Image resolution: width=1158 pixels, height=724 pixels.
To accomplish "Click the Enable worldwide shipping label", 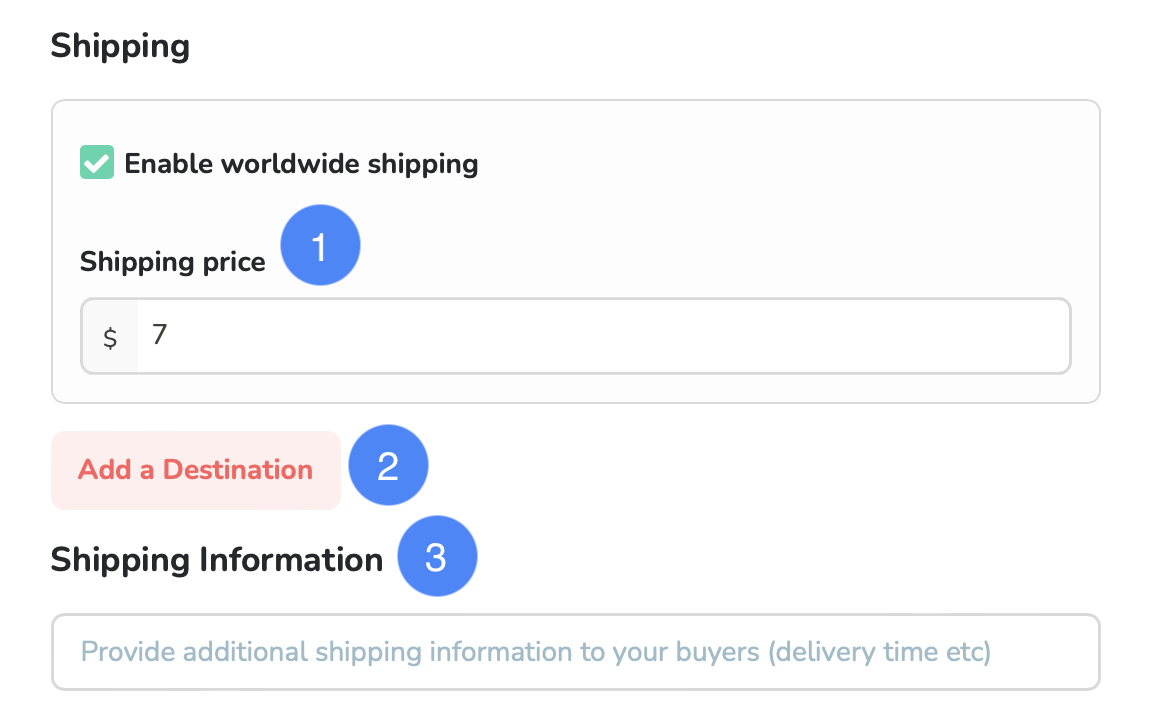I will (301, 164).
